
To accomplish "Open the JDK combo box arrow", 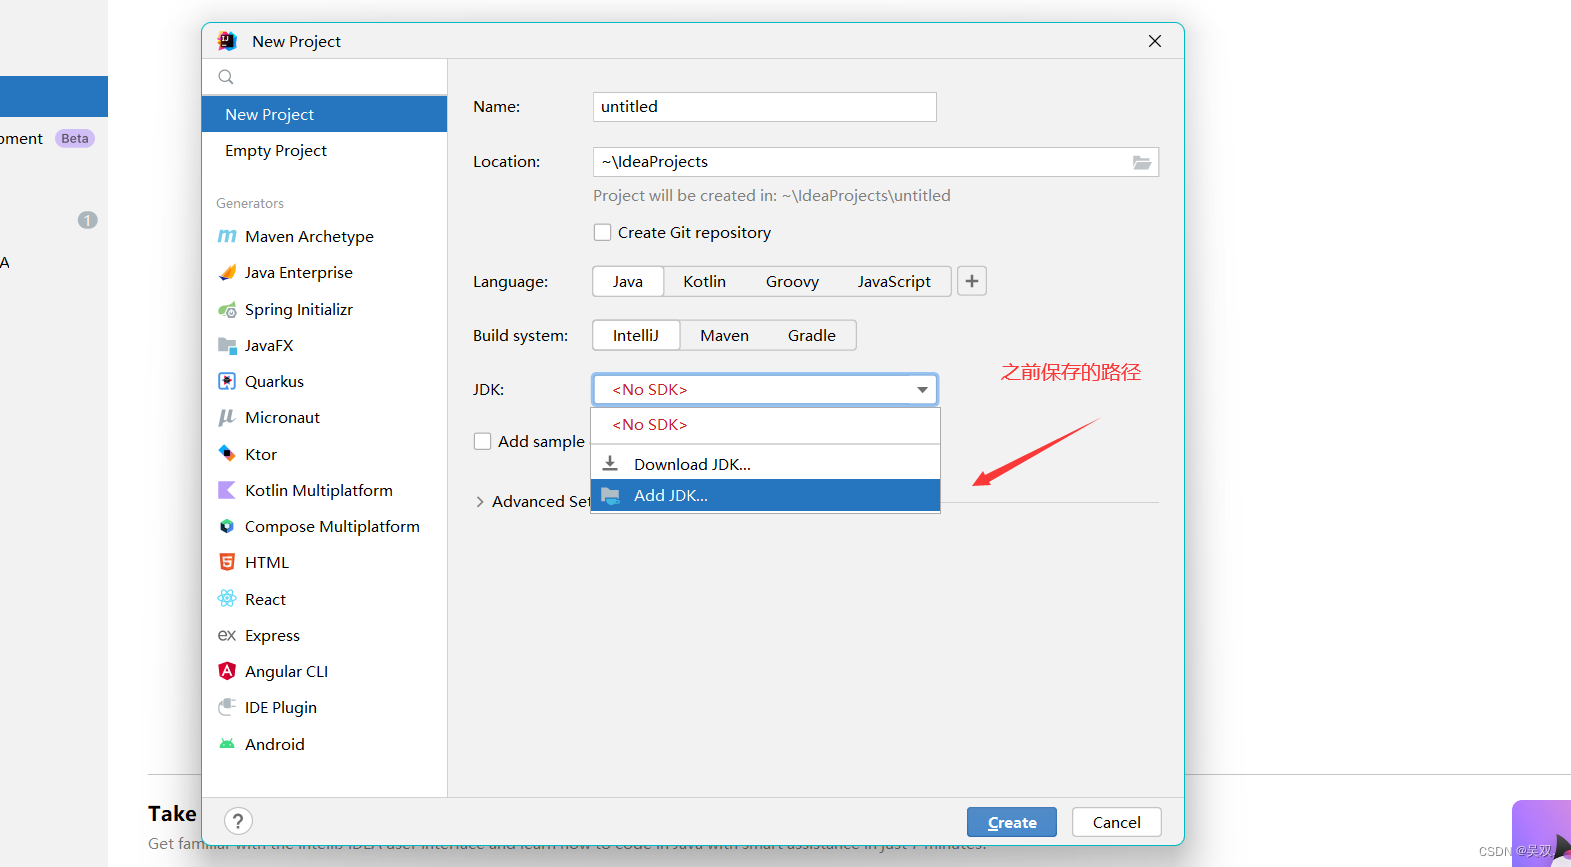I will coord(922,389).
